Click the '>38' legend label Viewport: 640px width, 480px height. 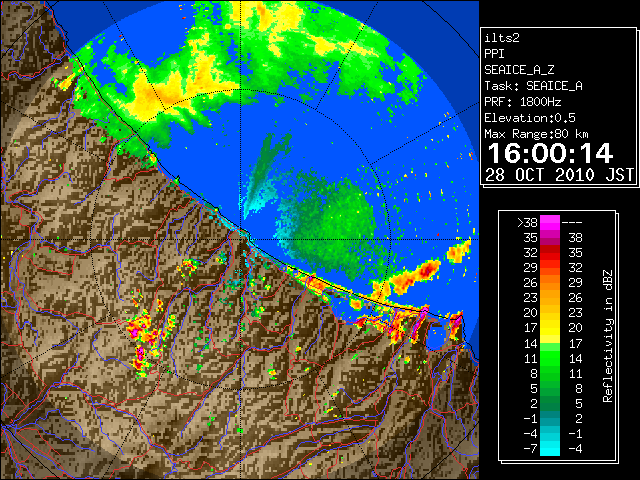coord(527,223)
